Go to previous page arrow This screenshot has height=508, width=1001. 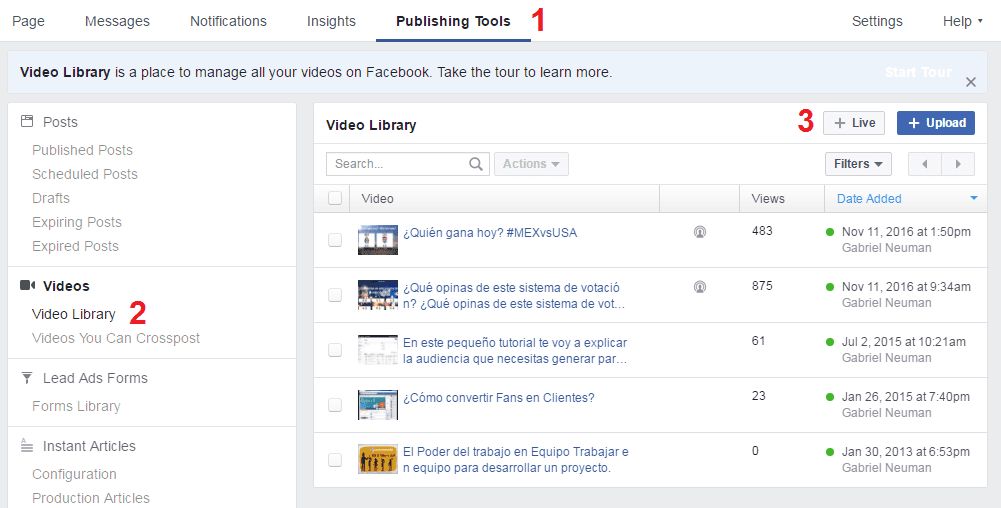[924, 164]
